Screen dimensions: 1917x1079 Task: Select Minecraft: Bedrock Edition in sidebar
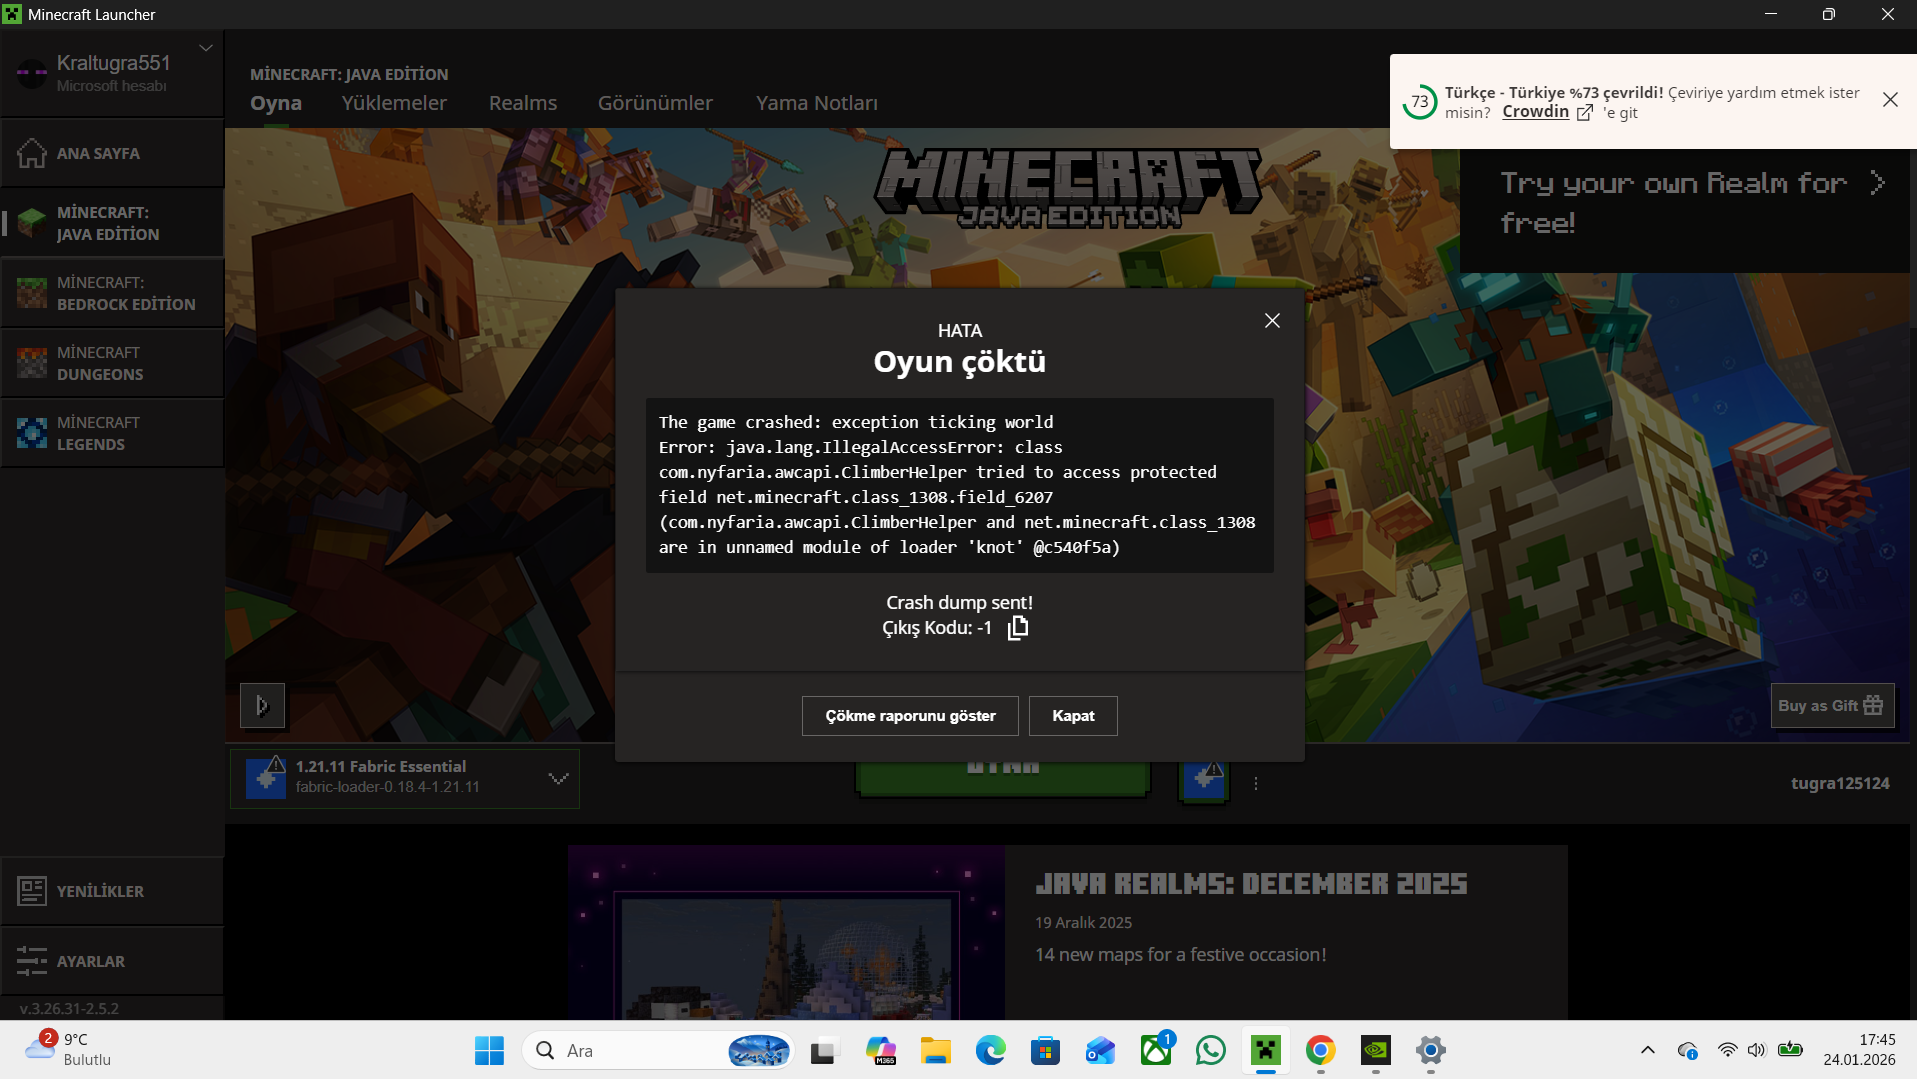[x=112, y=293]
